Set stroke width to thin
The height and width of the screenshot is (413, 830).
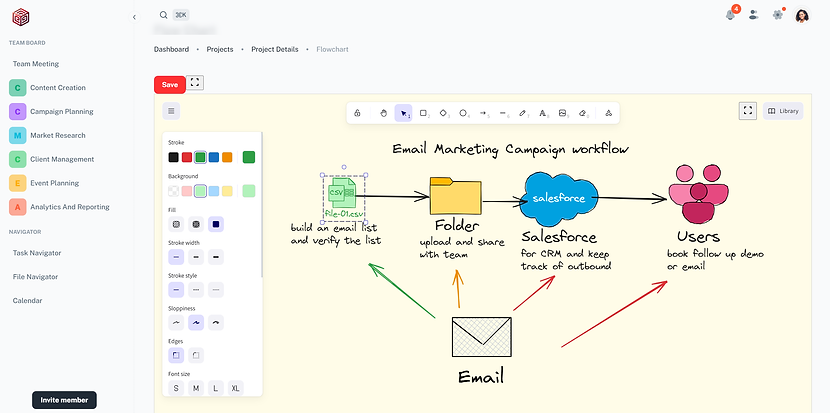coord(176,257)
